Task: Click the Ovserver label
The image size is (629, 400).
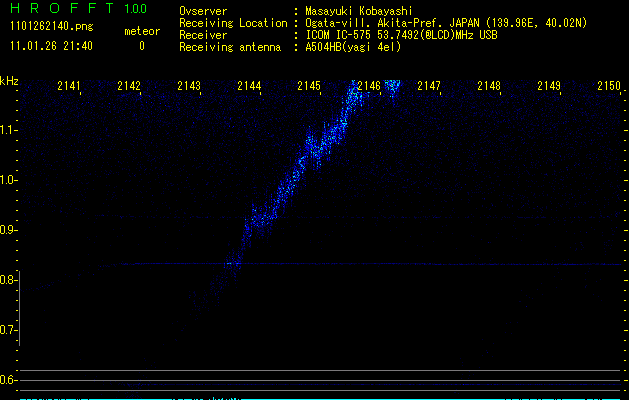Action: (x=203, y=11)
